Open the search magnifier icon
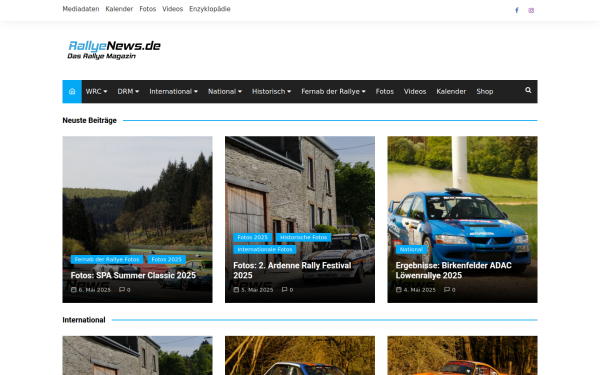 point(528,90)
